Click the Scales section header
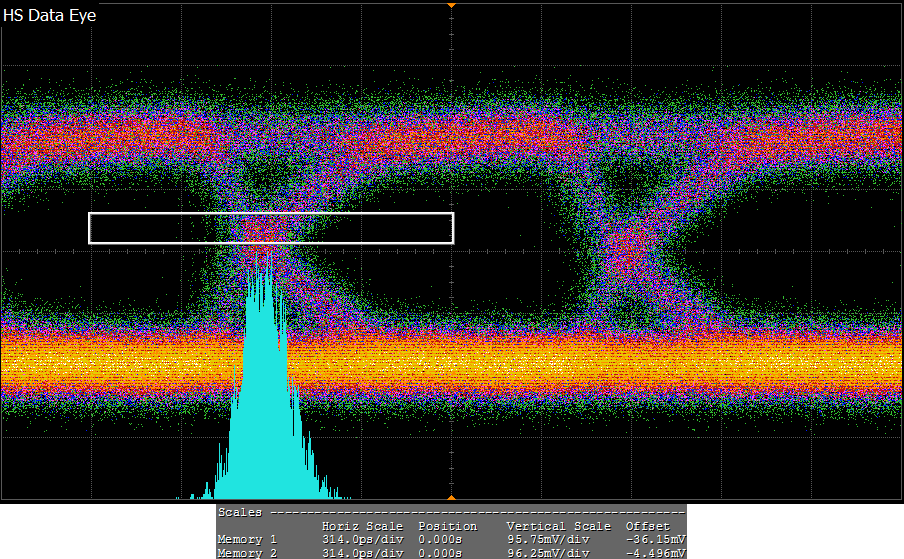Image resolution: width=904 pixels, height=559 pixels. 240,512
